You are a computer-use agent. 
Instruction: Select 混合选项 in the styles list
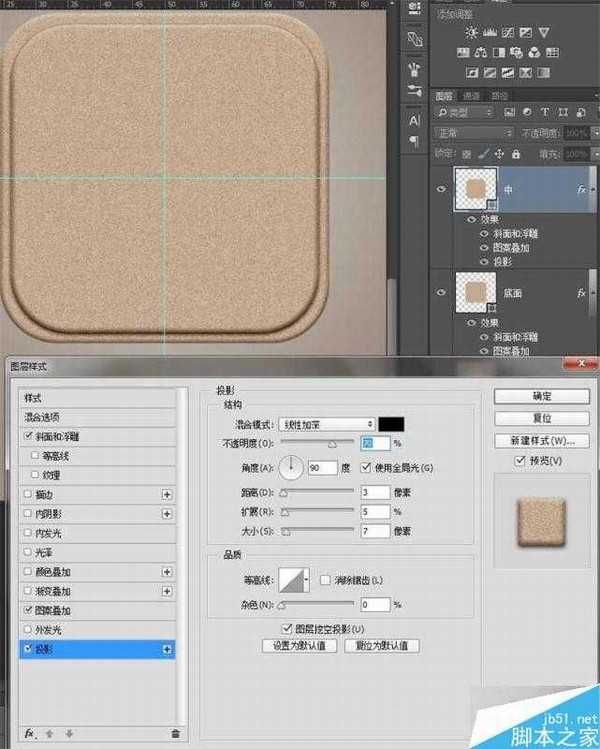click(x=98, y=417)
